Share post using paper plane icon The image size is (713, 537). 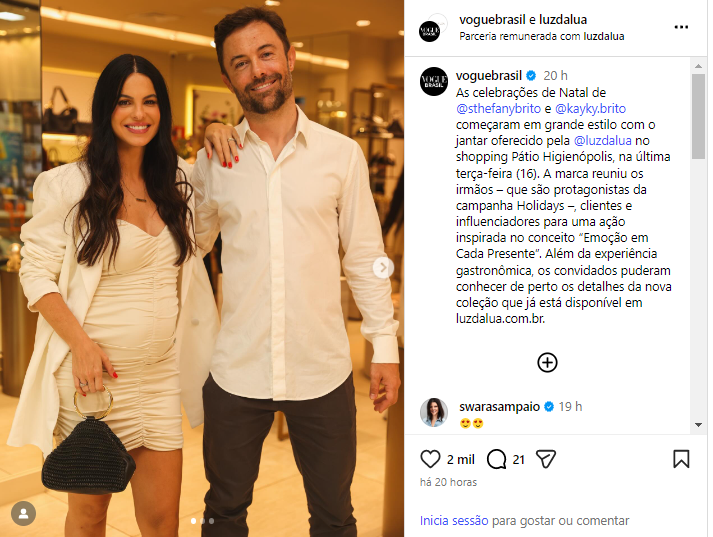coord(546,459)
